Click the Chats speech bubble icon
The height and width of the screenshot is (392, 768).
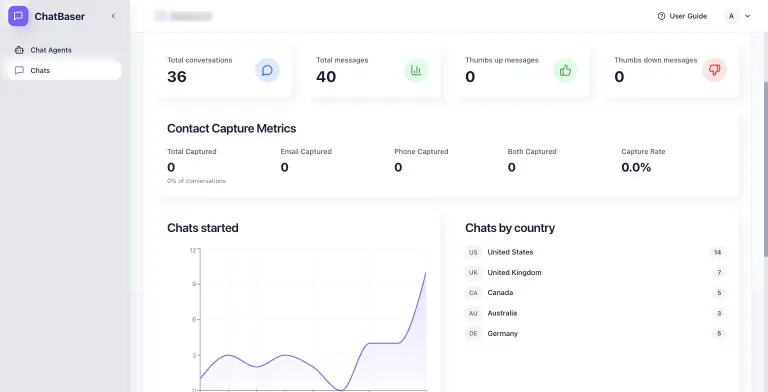19,70
